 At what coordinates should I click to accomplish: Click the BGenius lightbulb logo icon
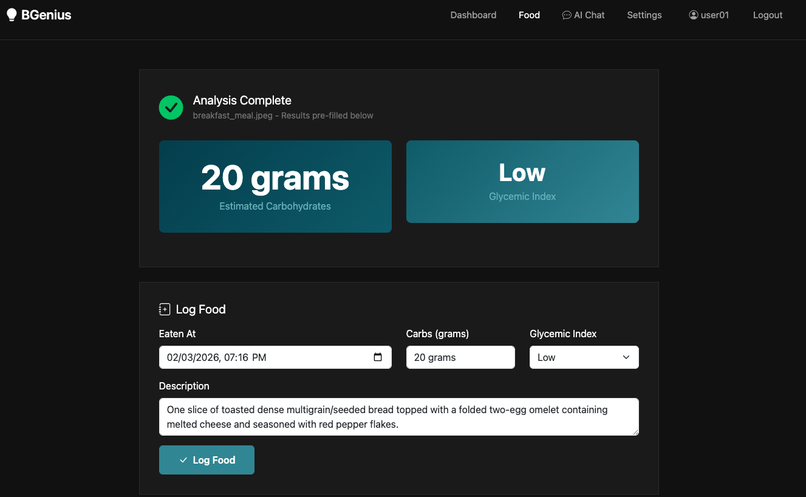(x=11, y=15)
